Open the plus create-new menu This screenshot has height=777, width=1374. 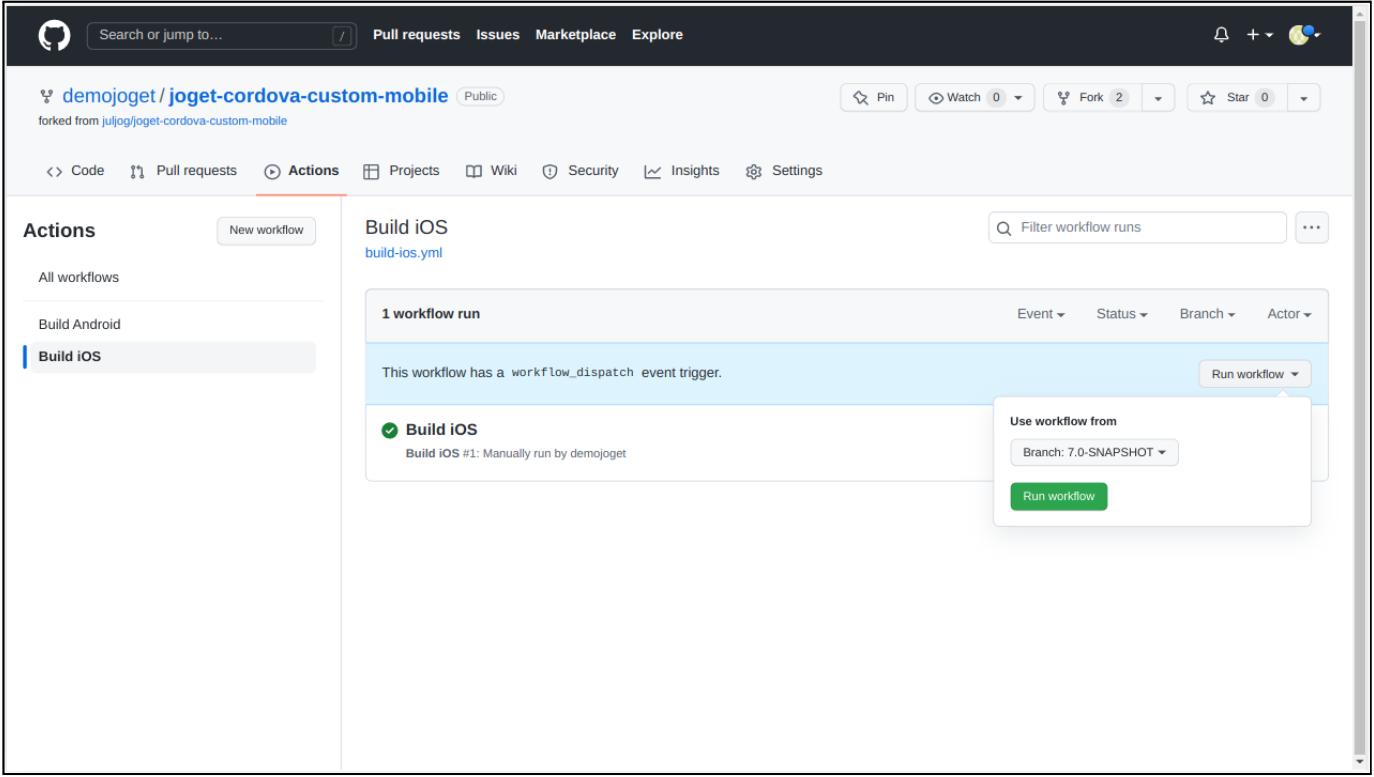(x=1259, y=35)
